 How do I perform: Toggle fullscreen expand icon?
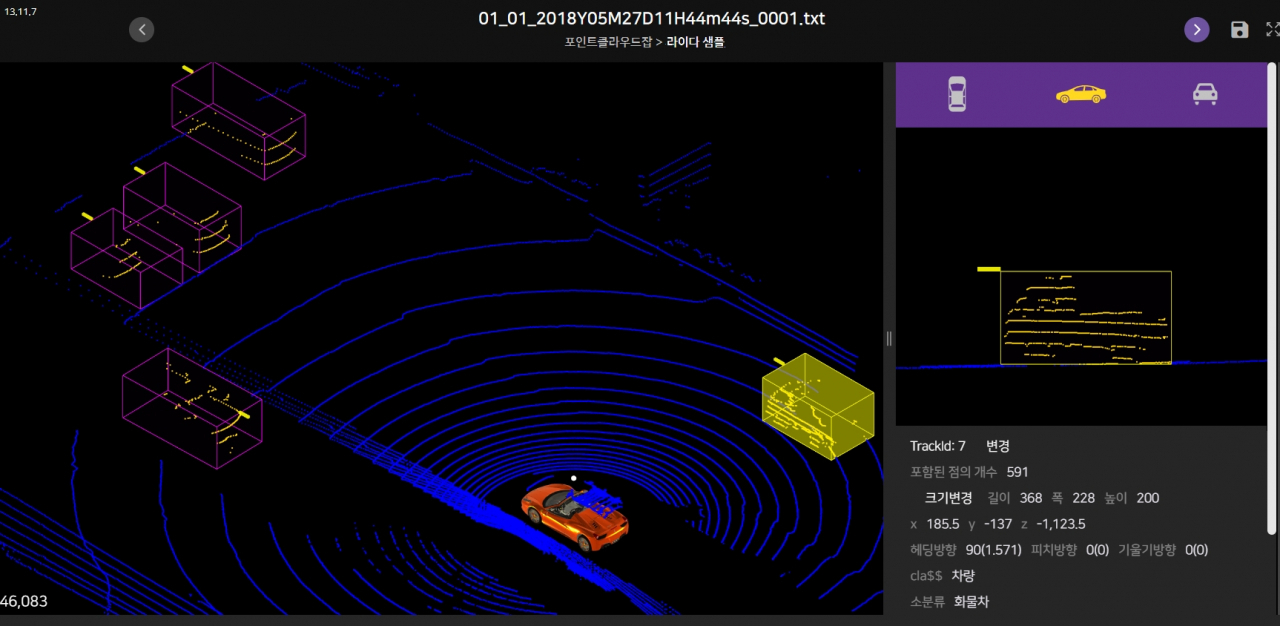click(1272, 30)
